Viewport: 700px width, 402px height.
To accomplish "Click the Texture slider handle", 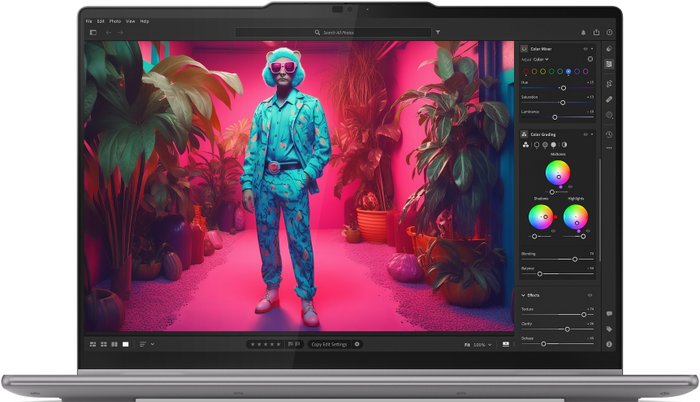I will tap(583, 310).
